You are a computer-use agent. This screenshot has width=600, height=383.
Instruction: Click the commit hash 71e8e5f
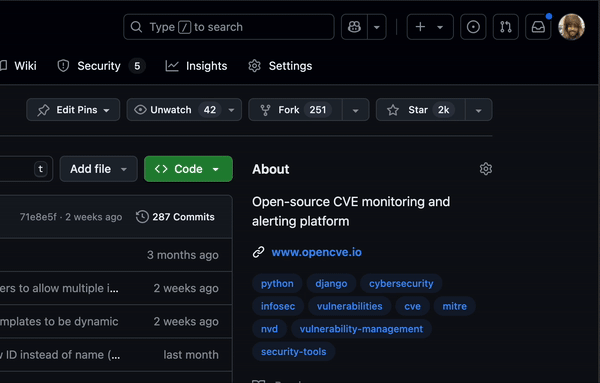pos(38,217)
